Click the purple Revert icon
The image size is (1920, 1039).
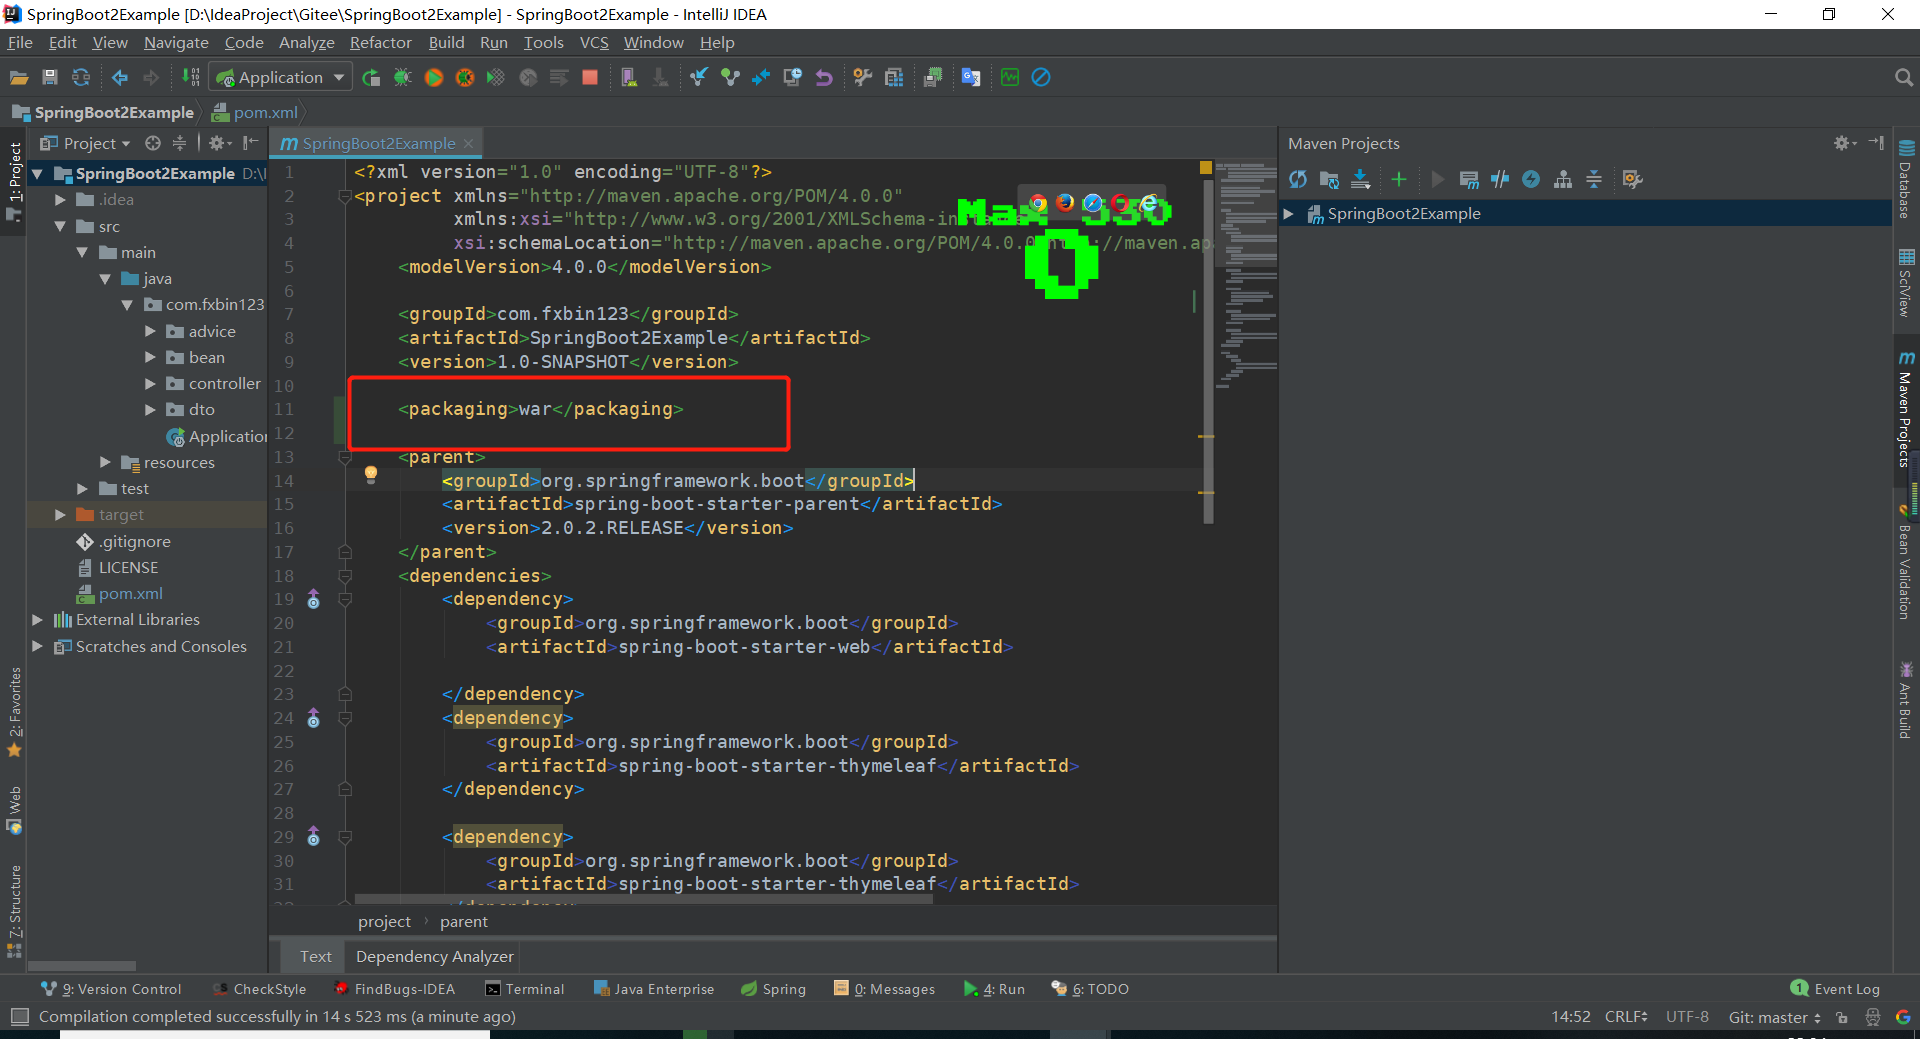point(824,77)
